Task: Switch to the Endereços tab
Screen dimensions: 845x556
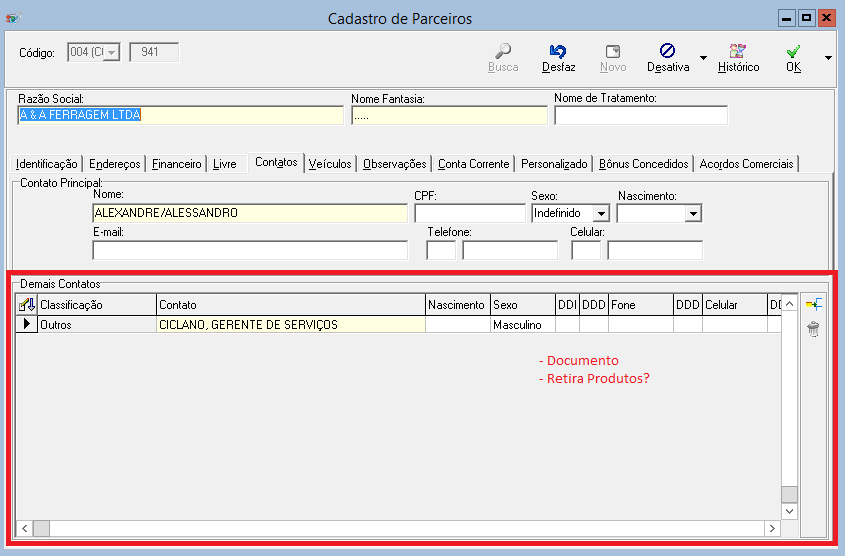Action: pyautogui.click(x=114, y=164)
